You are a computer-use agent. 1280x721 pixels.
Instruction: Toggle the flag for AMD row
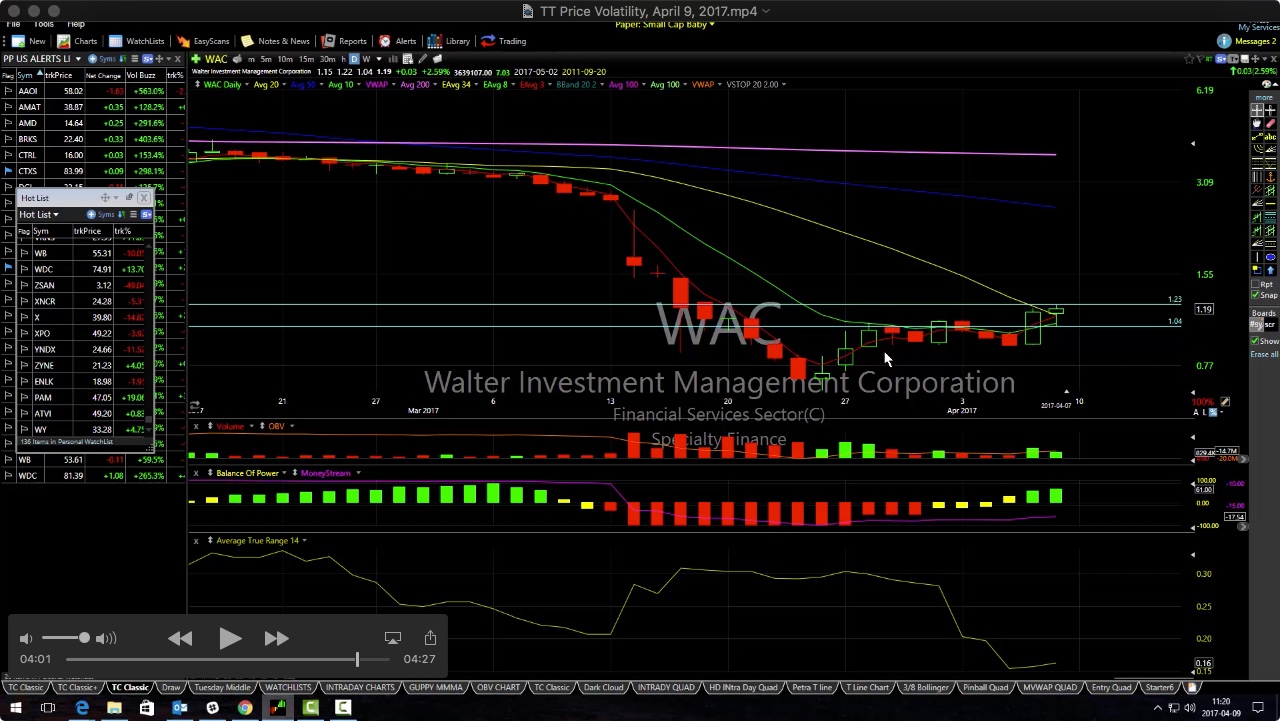pos(8,123)
